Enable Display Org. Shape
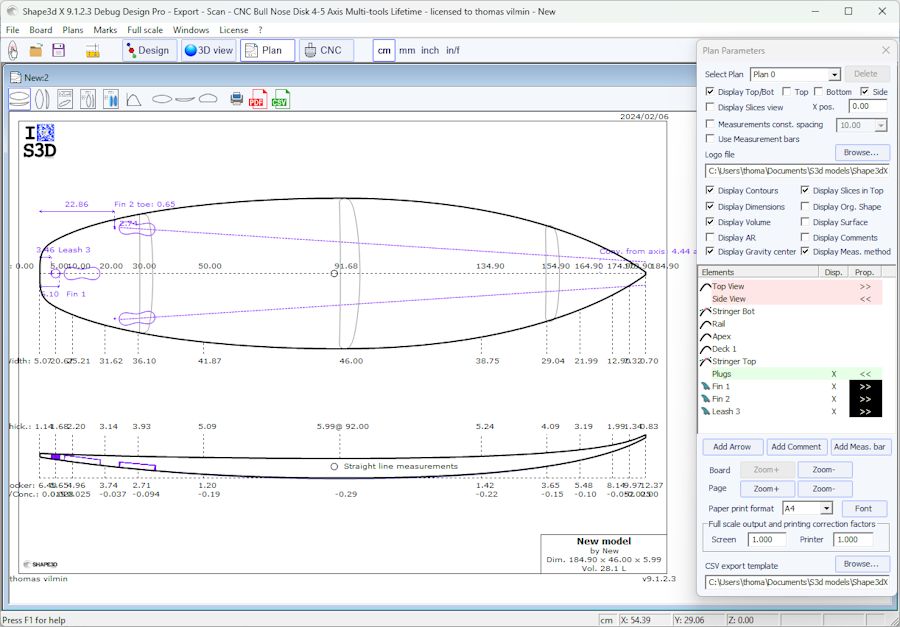Viewport: 900px width, 627px height. [x=805, y=207]
